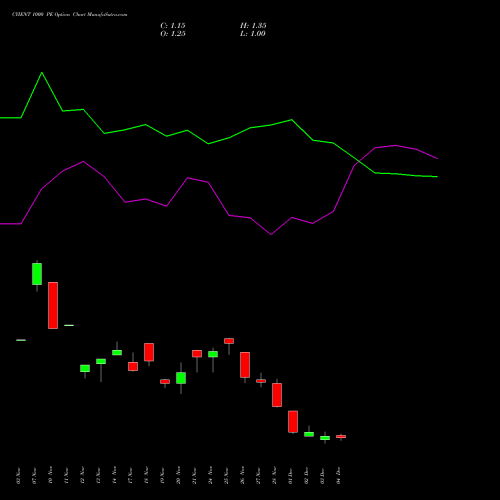Click the "04 Dec" date axis label
This screenshot has width=500, height=500.
coord(338,475)
